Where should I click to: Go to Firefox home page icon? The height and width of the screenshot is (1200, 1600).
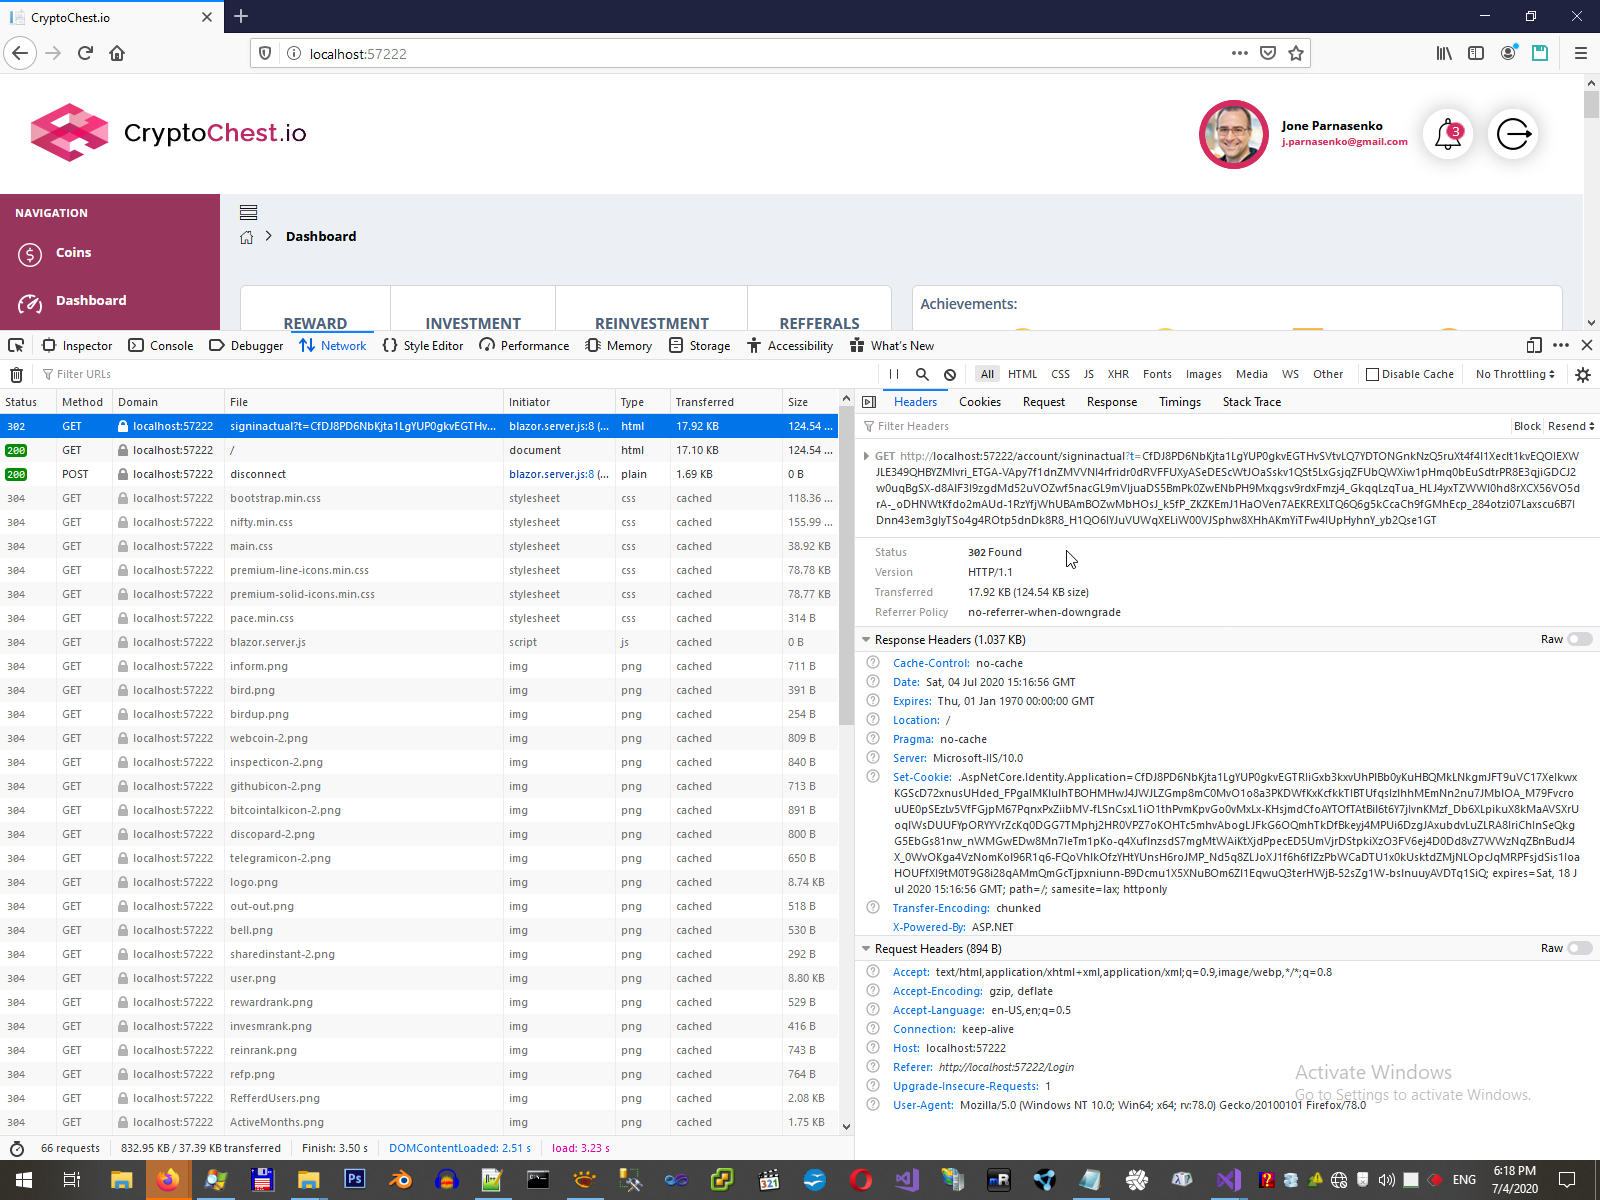point(117,53)
